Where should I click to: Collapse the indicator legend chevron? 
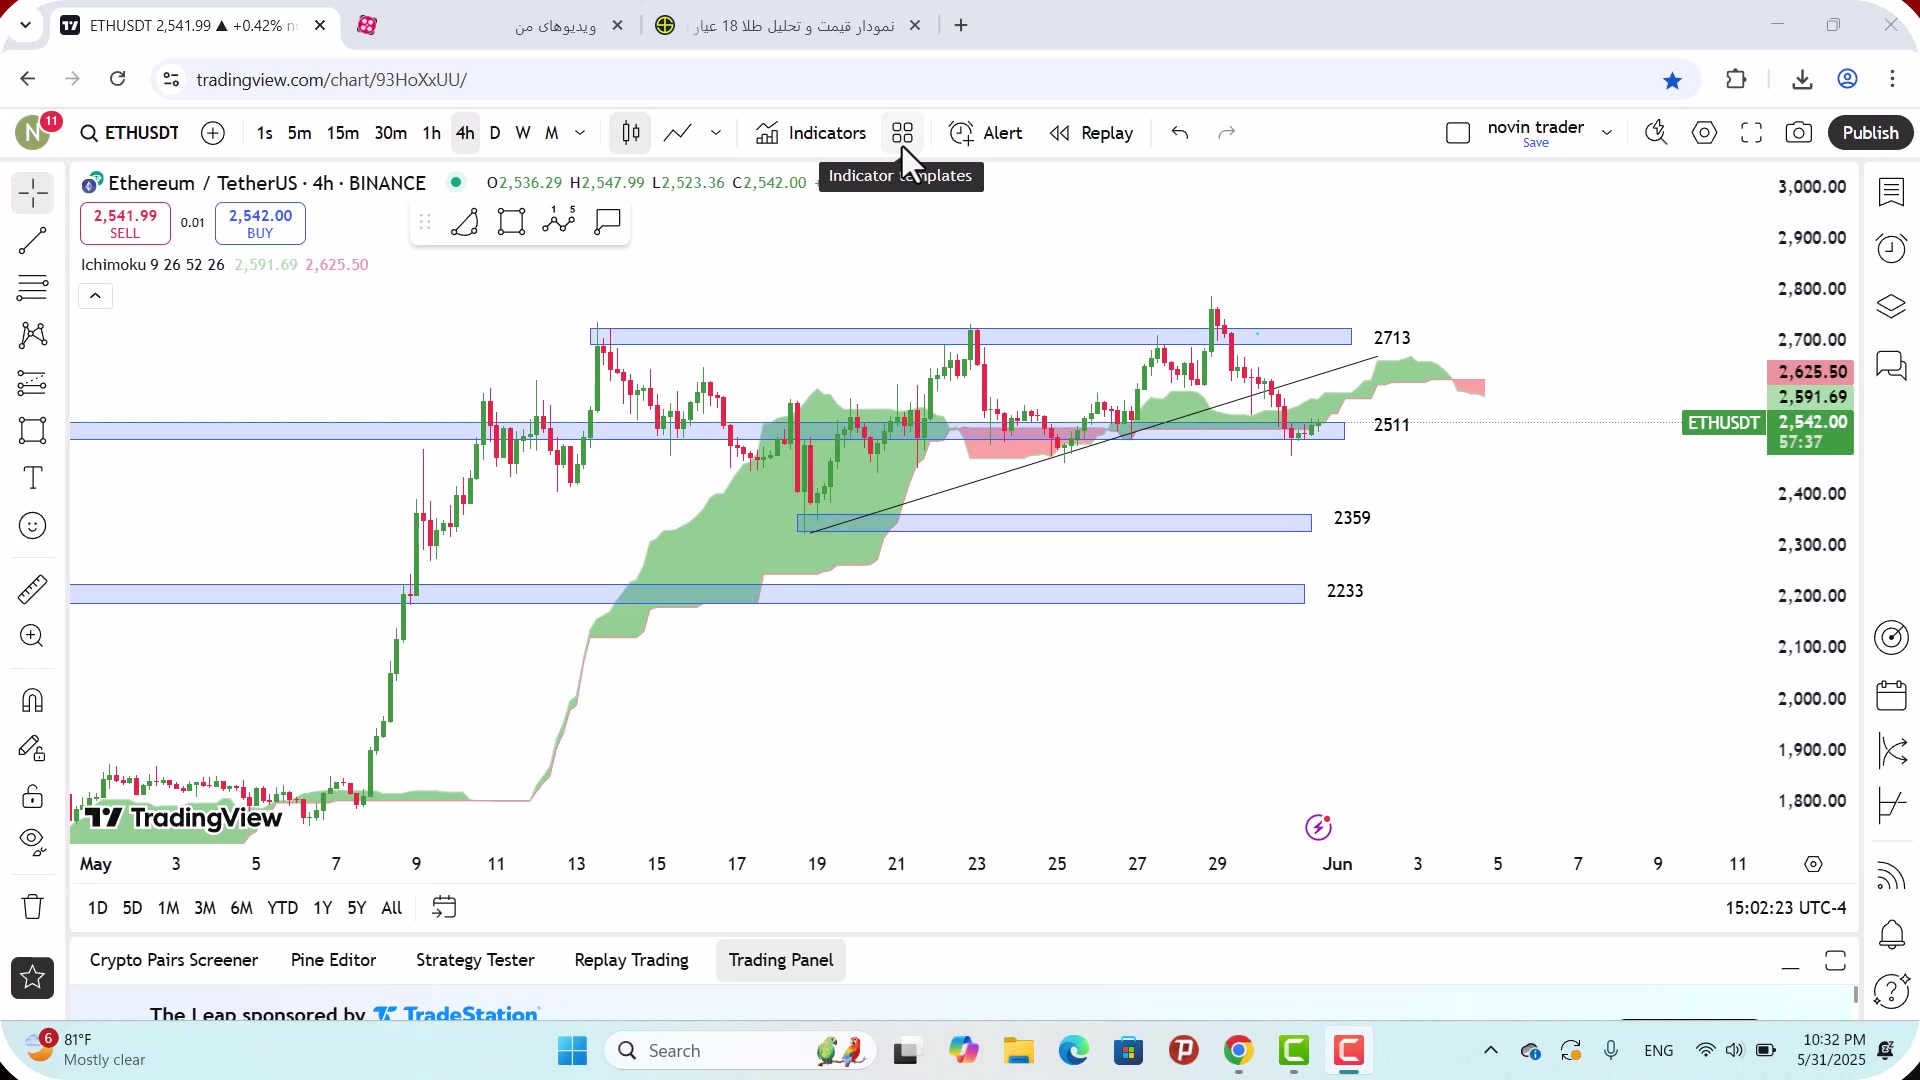click(96, 296)
